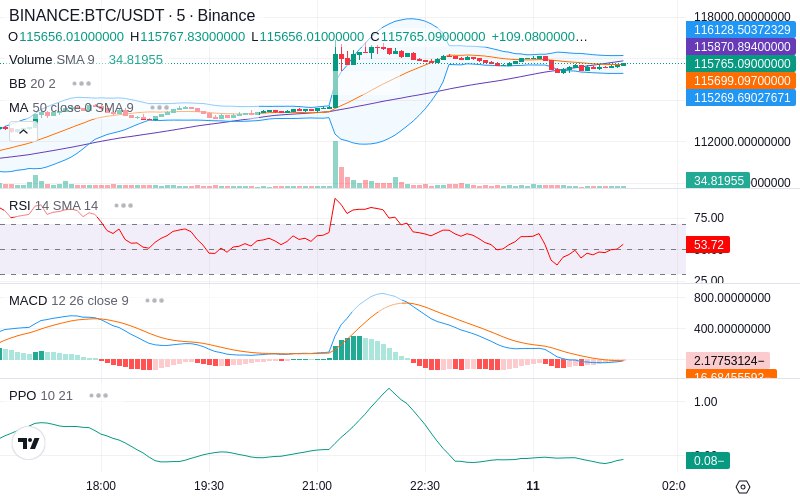The image size is (800, 500).
Task: Open MA 50 indicator more options
Action: pos(160,108)
